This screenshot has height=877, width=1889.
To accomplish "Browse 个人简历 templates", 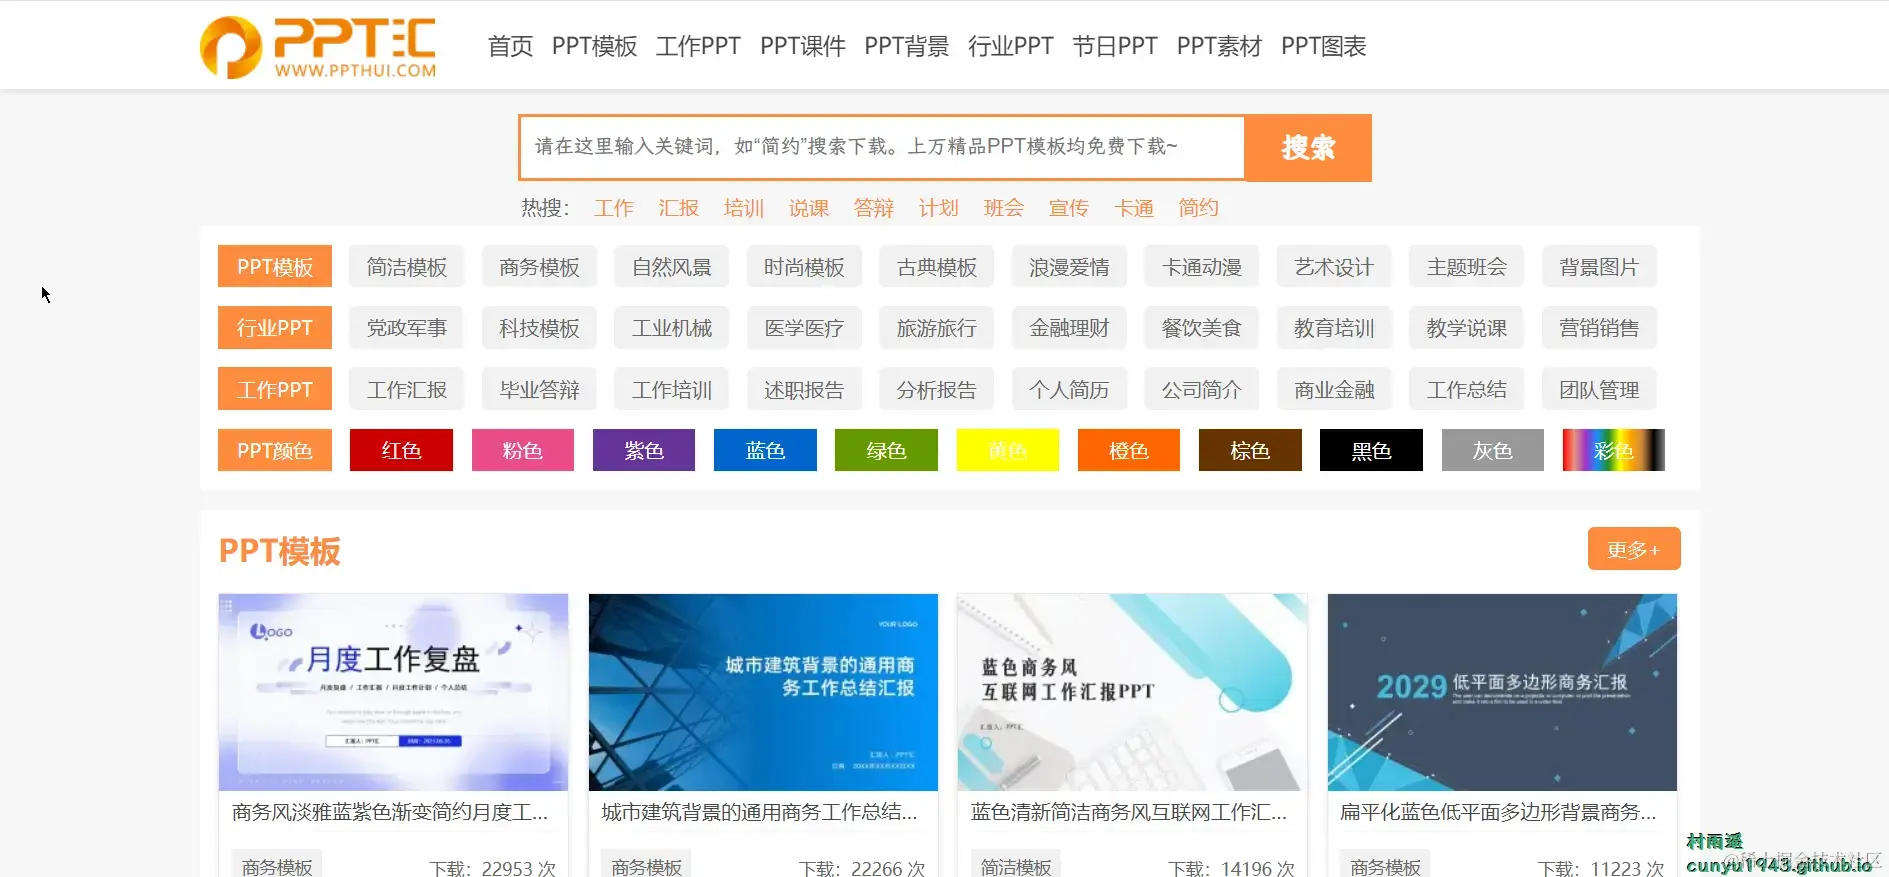I will [1069, 389].
